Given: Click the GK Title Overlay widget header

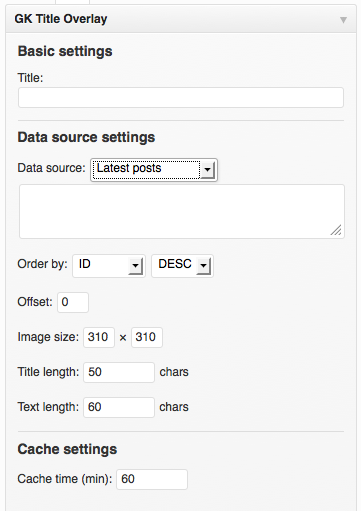Looking at the screenshot, I should [181, 19].
